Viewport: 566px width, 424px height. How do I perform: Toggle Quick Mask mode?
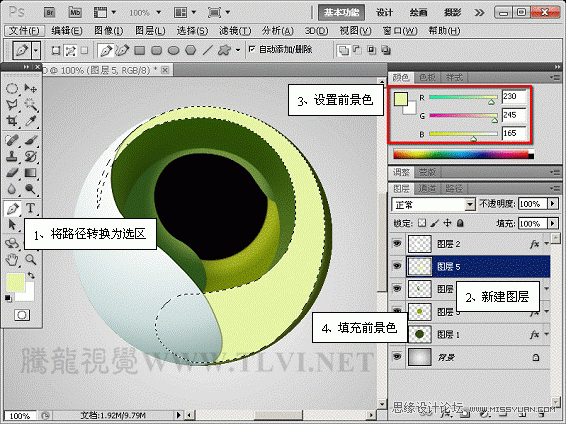[22, 315]
